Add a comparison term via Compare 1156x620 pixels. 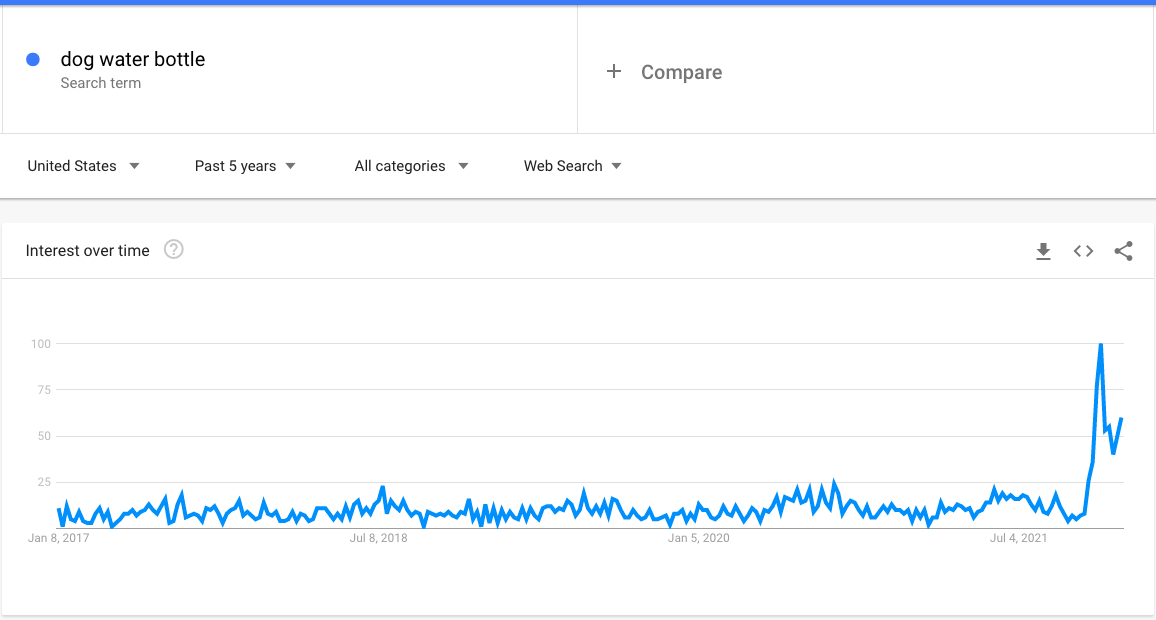click(681, 72)
